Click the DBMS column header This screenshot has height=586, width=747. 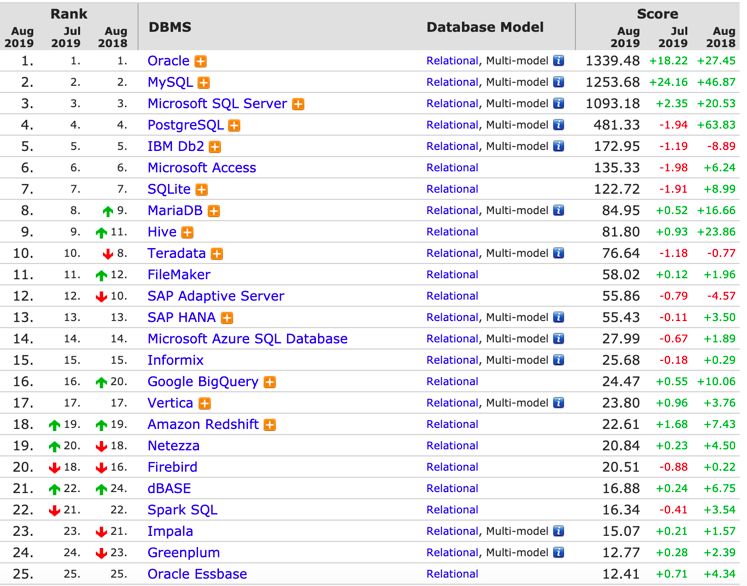[169, 27]
